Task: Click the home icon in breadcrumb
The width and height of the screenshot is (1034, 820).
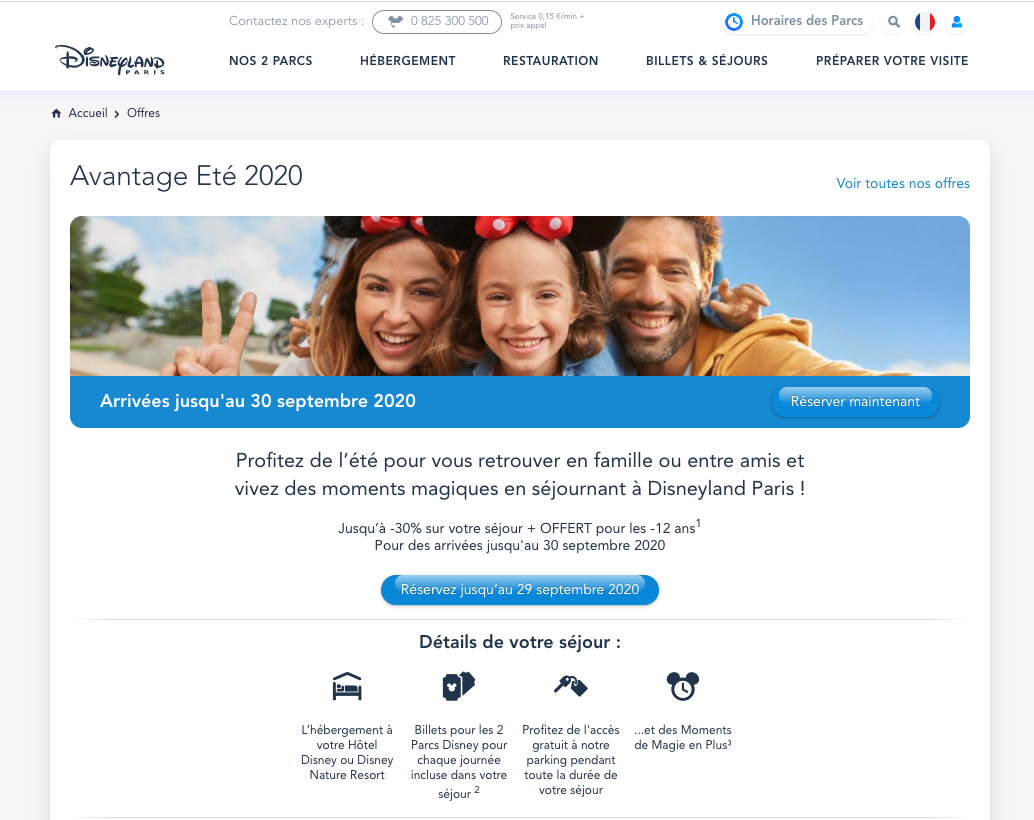Action: (x=57, y=113)
